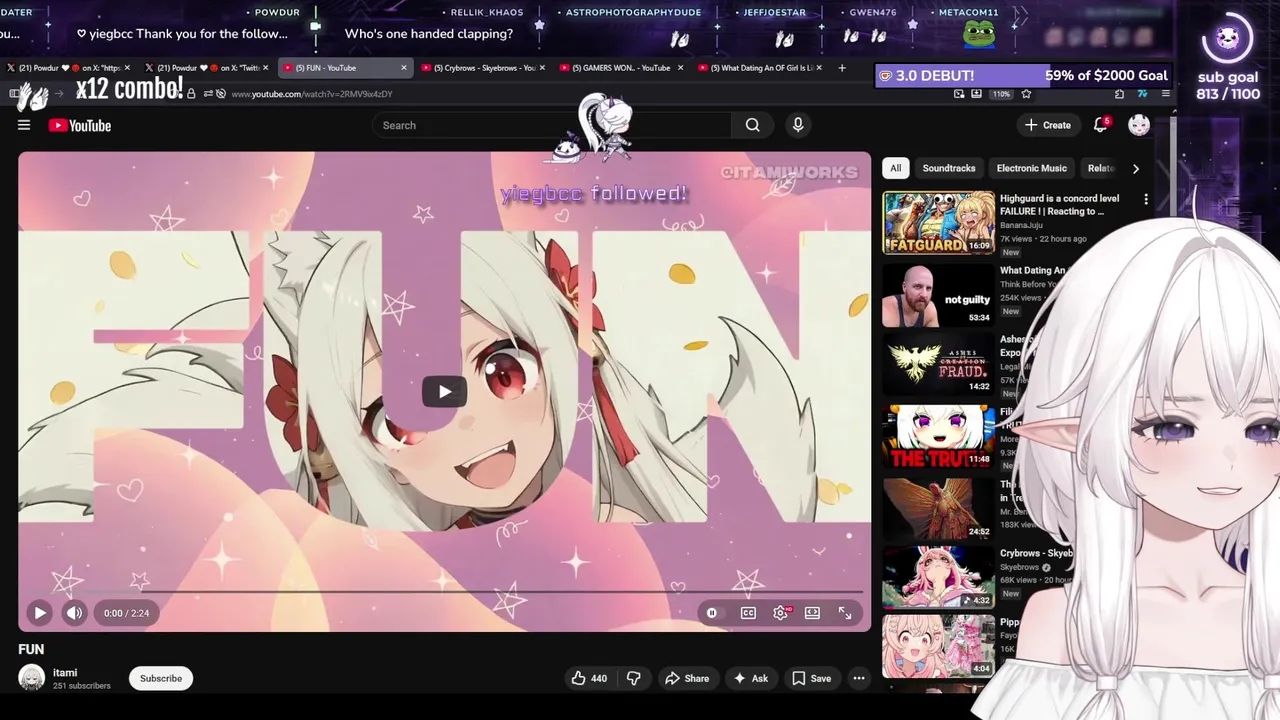Click the BananaJuju channel name
The height and width of the screenshot is (720, 1280).
click(x=1023, y=226)
